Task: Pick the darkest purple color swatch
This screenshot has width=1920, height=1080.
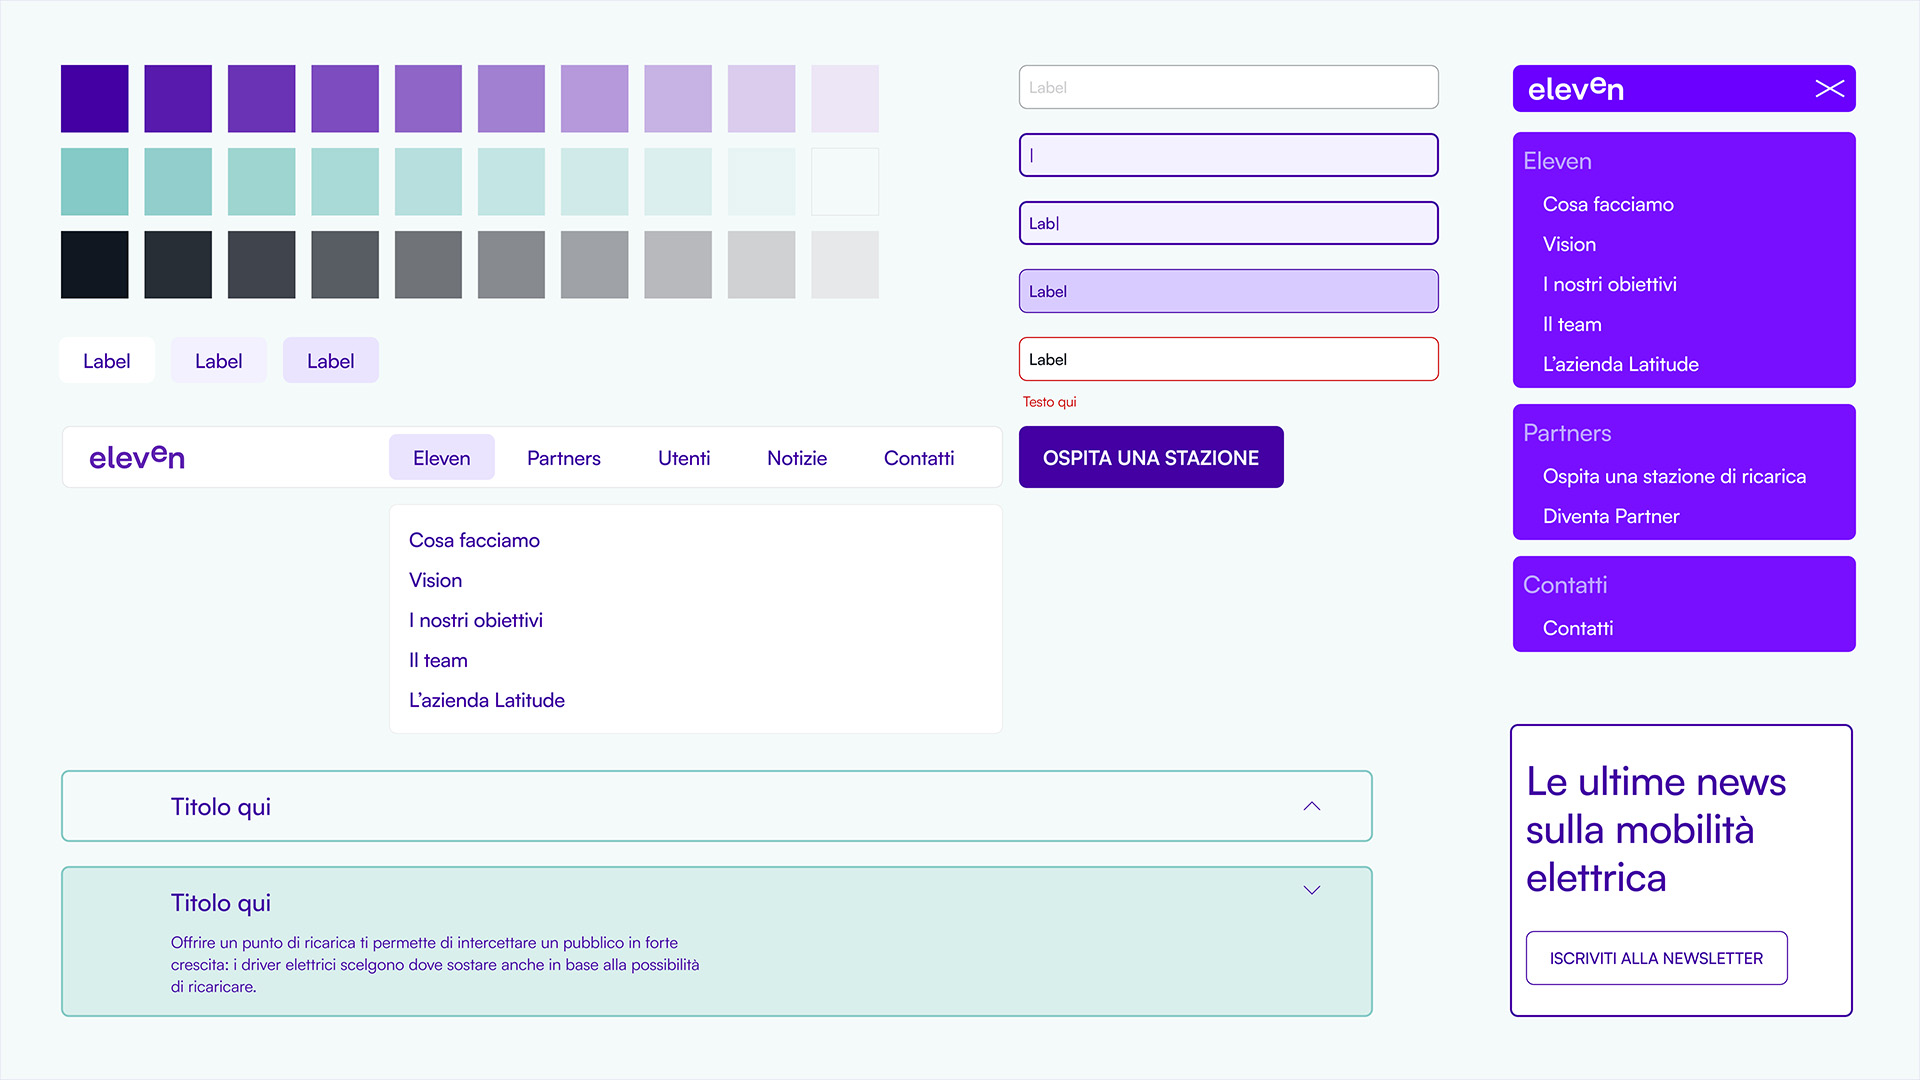Action: [x=94, y=98]
